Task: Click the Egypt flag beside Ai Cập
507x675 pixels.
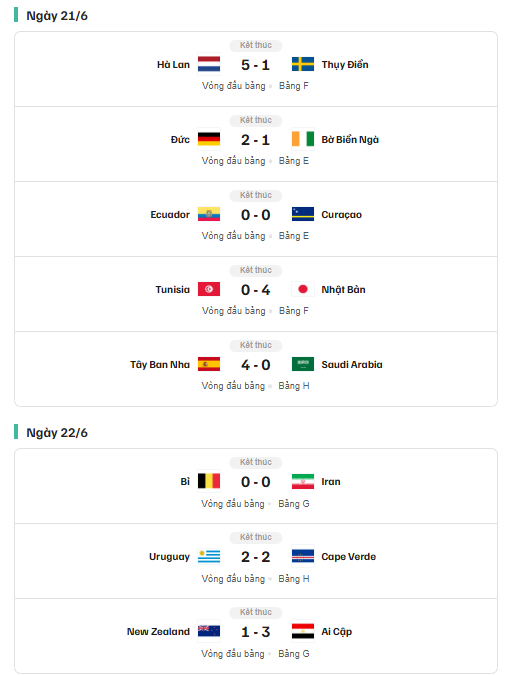Action: pos(303,631)
